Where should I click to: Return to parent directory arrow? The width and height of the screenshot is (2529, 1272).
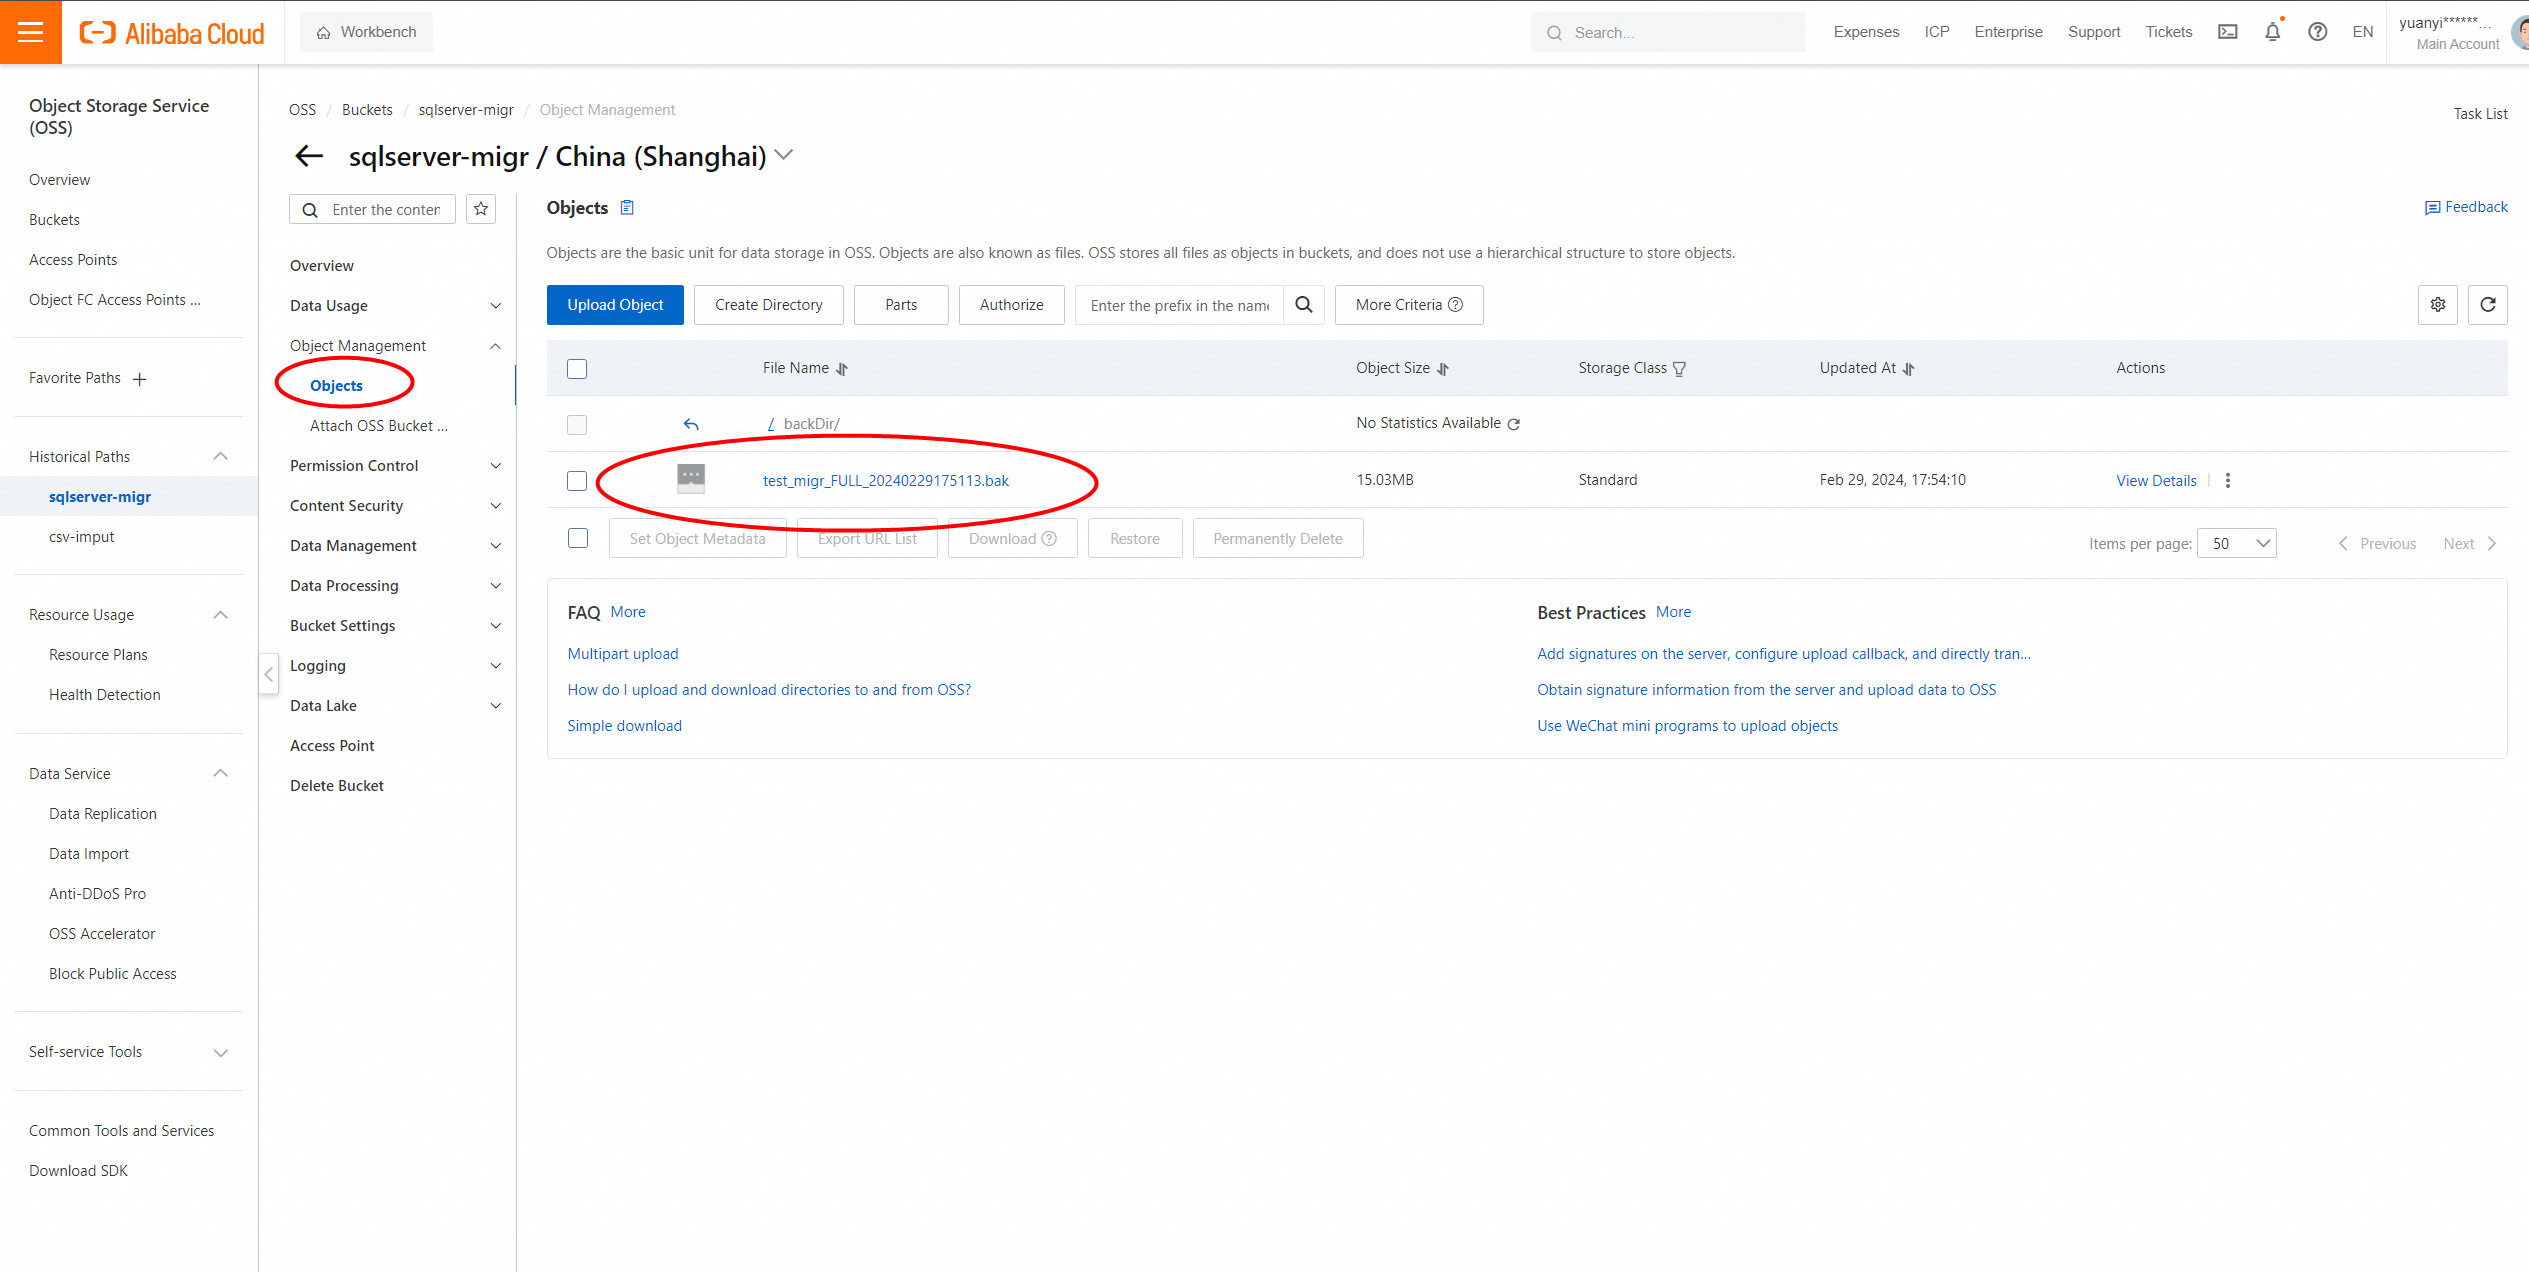click(x=691, y=424)
